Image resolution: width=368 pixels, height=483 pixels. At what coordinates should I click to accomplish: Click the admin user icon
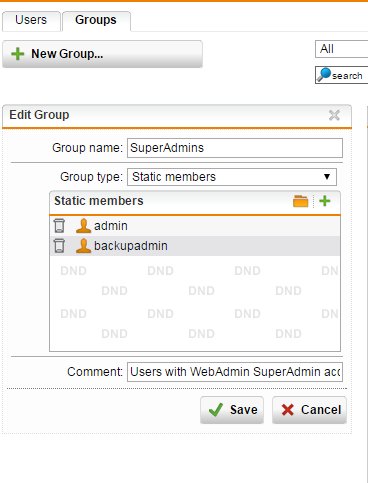83,226
